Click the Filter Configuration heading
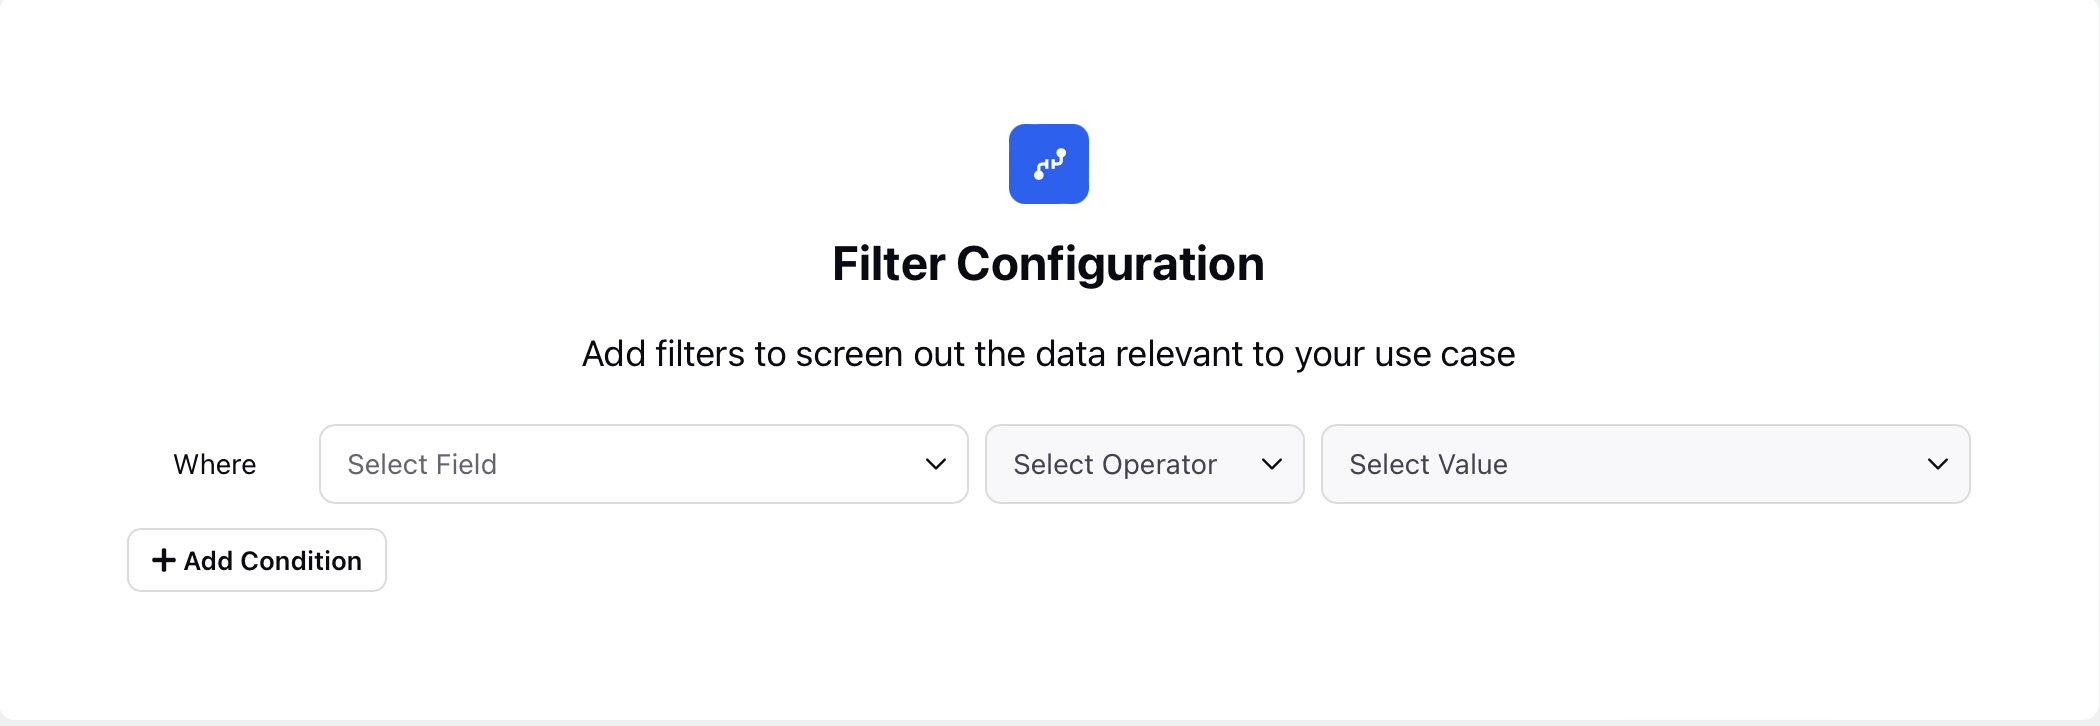Image resolution: width=2100 pixels, height=726 pixels. [x=1048, y=264]
